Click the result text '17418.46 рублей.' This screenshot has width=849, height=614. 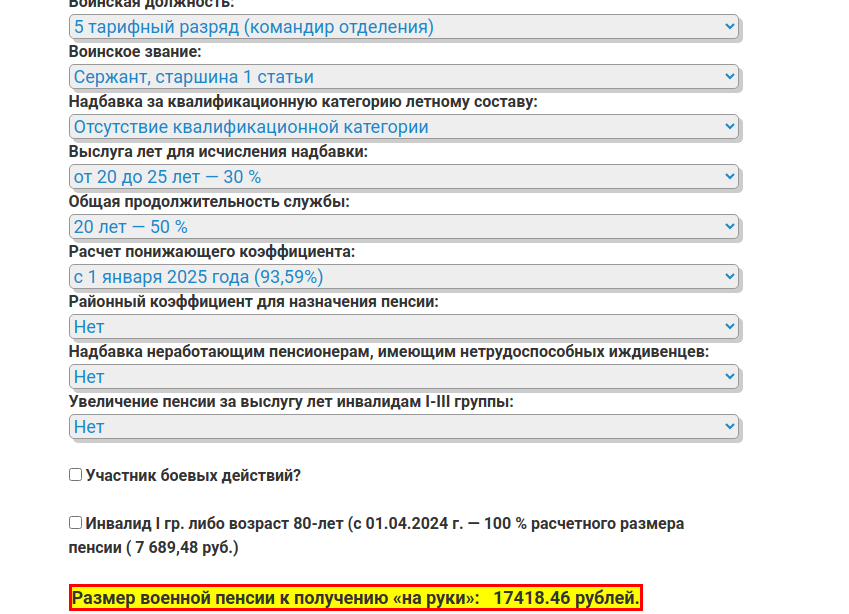click(x=566, y=598)
